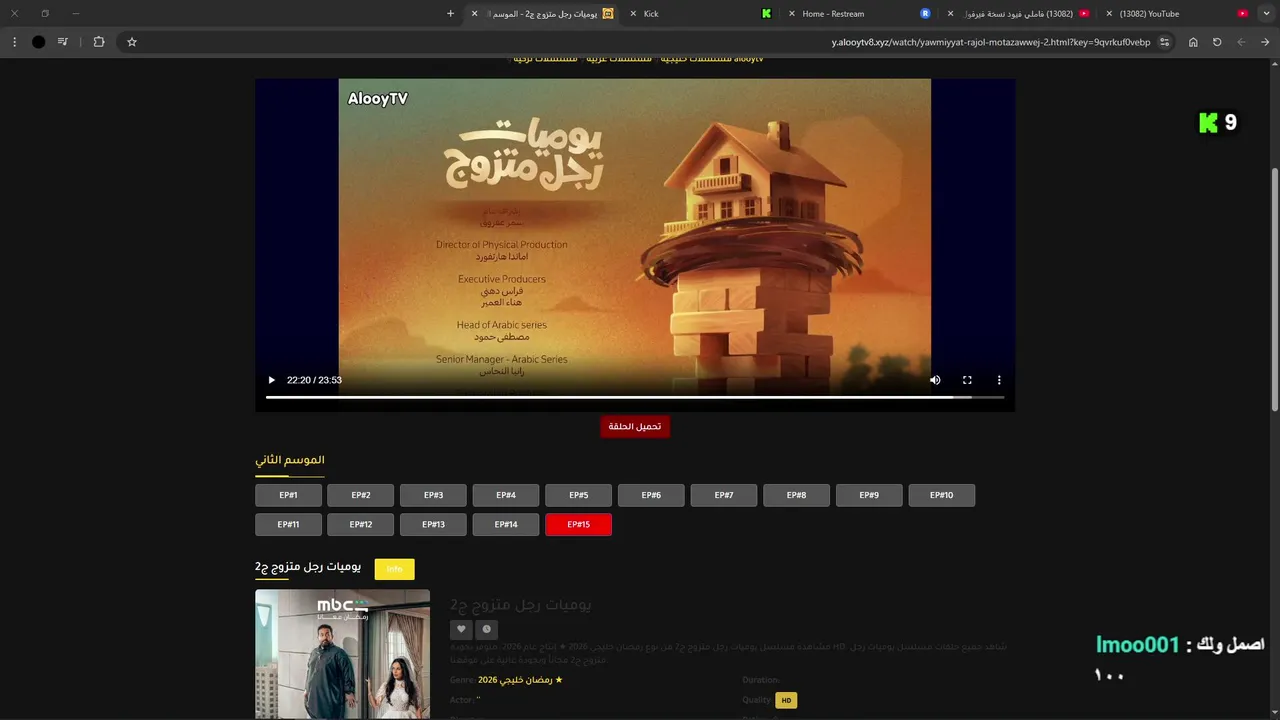
Task: Click the clock watch-later icon
Action: coord(487,629)
